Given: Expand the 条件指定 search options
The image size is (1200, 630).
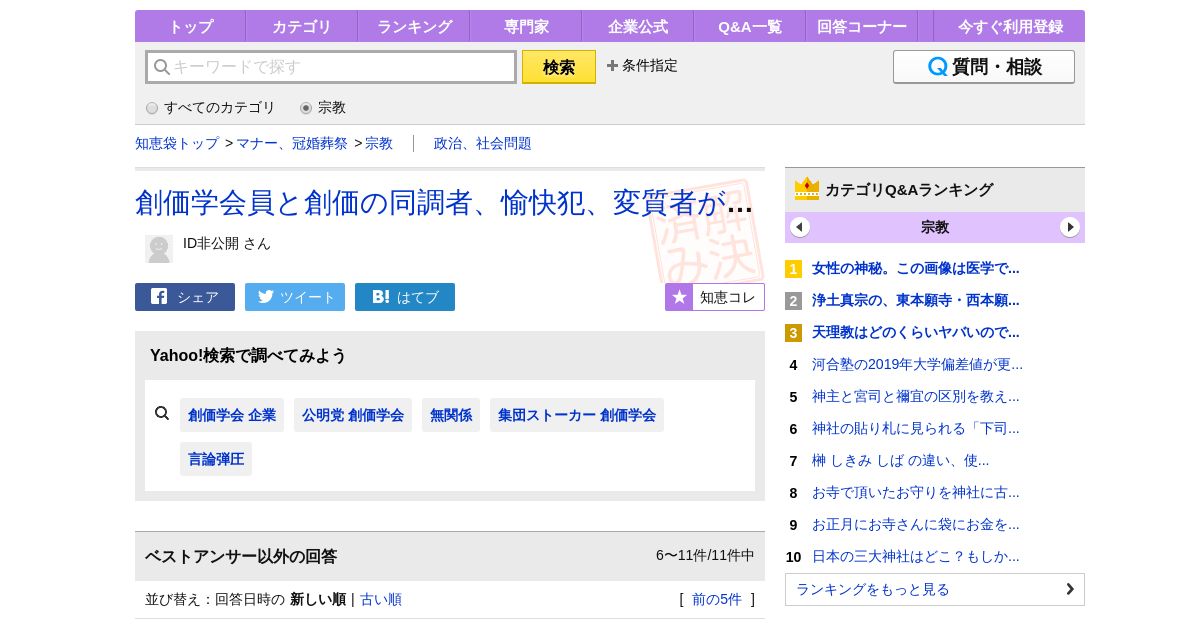Looking at the screenshot, I should 642,66.
